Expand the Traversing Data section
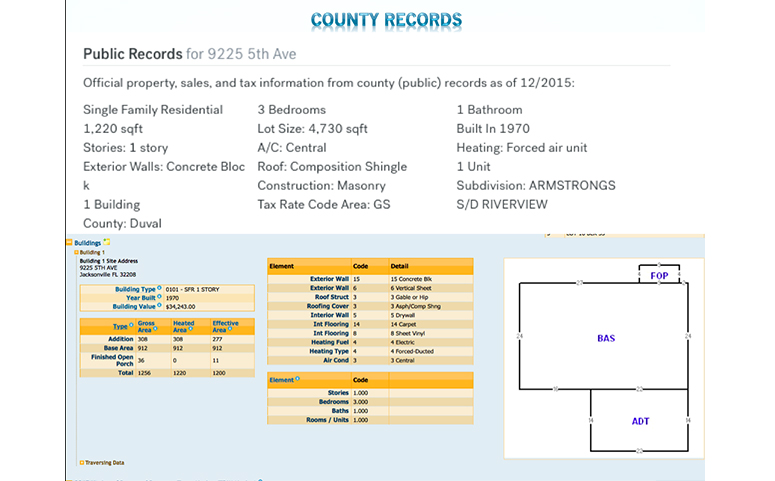Image resolution: width=775 pixels, height=481 pixels. pyautogui.click(x=81, y=463)
